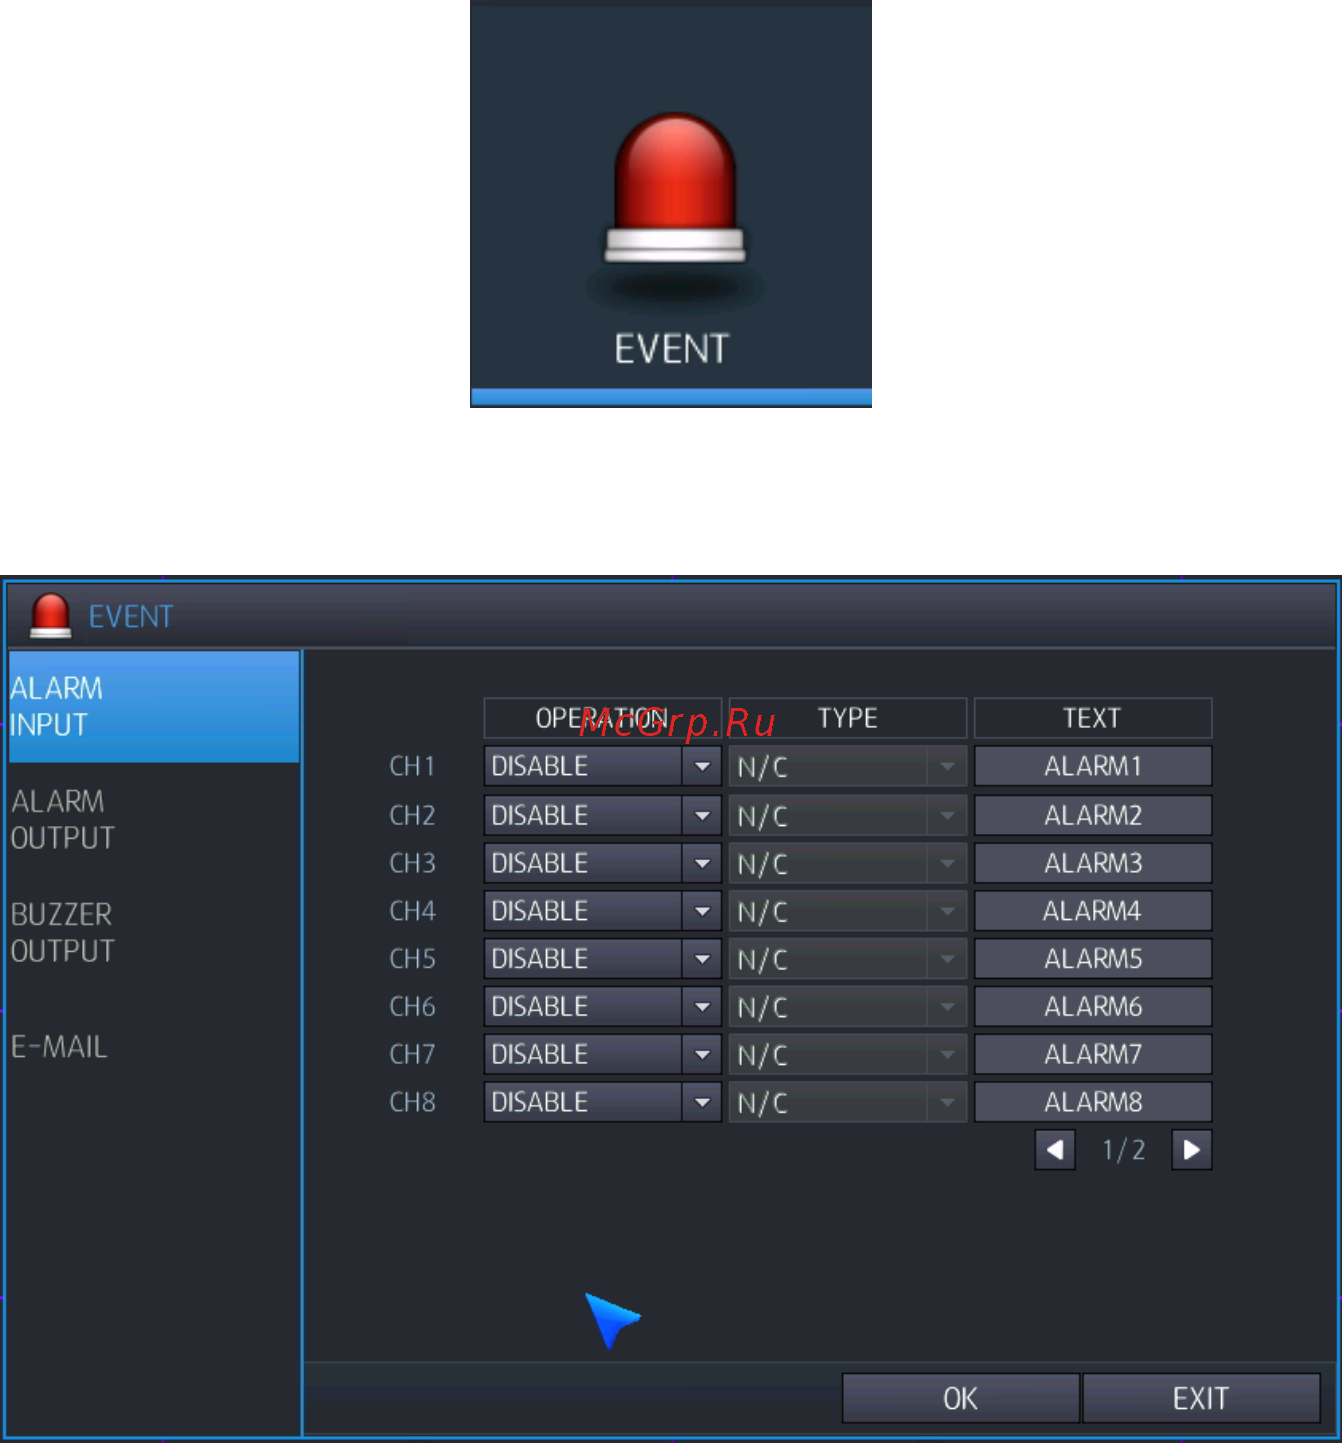Click EXIT to leave the menu

click(1201, 1398)
